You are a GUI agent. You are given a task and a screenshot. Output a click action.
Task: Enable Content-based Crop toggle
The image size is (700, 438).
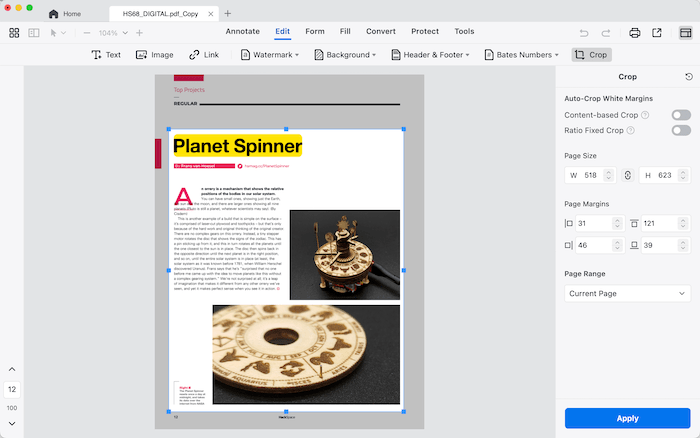pyautogui.click(x=680, y=115)
